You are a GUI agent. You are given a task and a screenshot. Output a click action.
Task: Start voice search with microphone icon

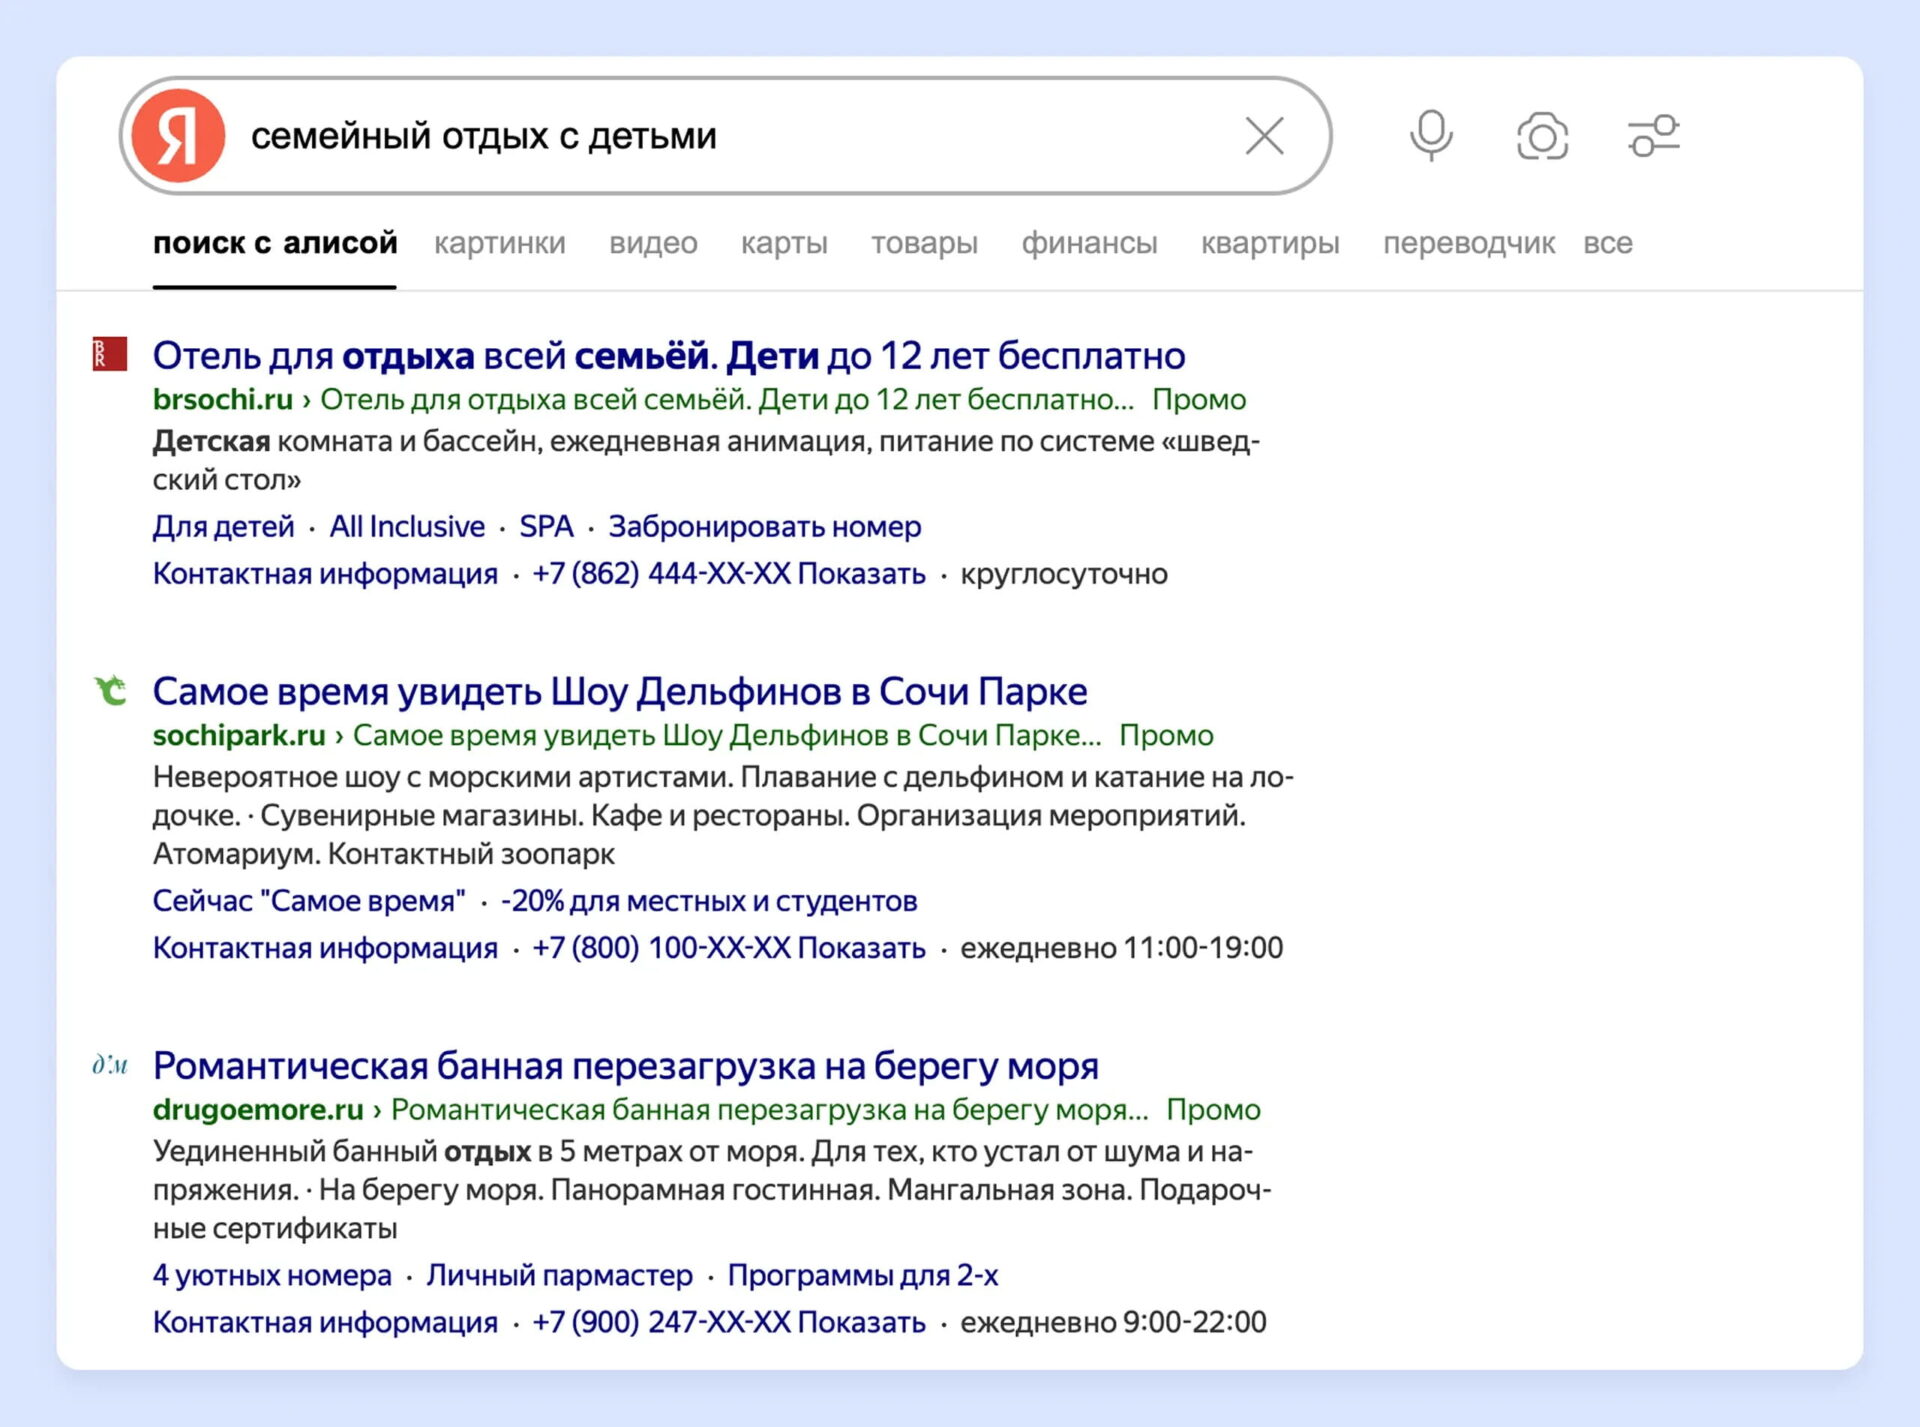click(x=1430, y=136)
